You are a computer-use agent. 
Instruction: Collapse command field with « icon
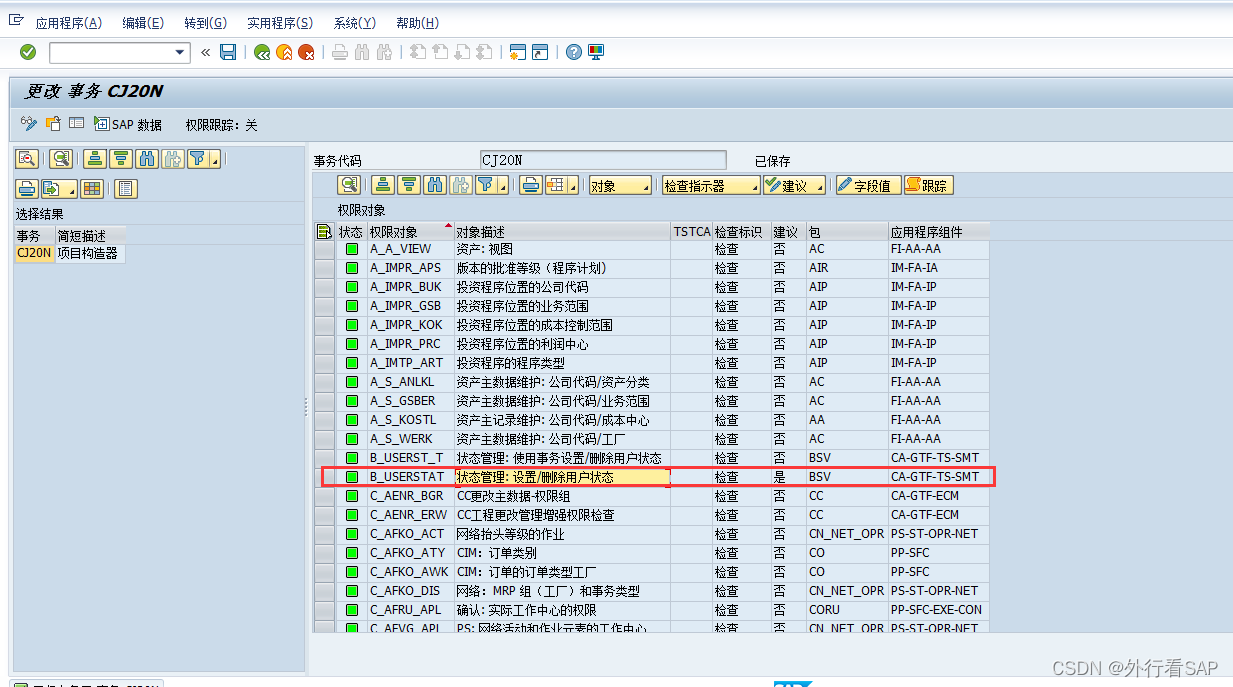coord(206,52)
